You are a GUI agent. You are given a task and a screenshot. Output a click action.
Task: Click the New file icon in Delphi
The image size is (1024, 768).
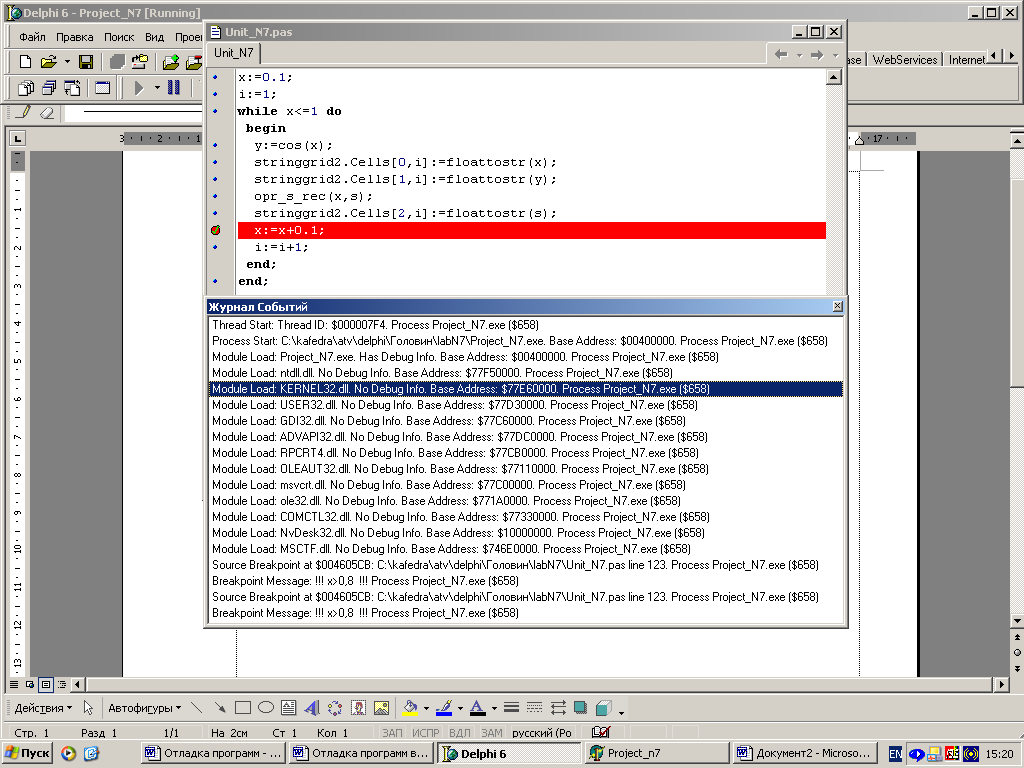pyautogui.click(x=25, y=62)
